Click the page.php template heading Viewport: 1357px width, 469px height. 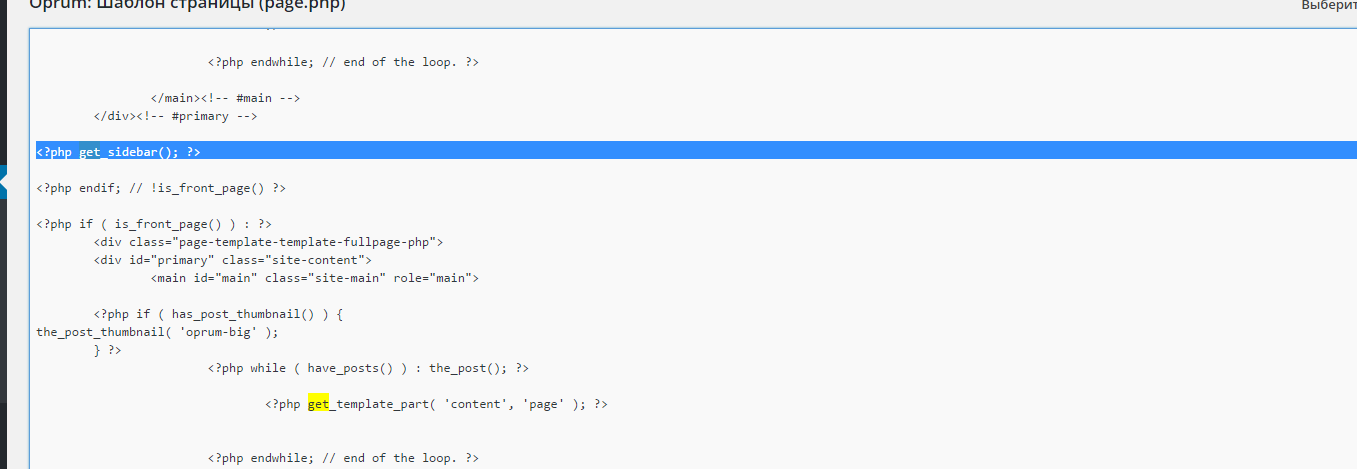pos(189,5)
